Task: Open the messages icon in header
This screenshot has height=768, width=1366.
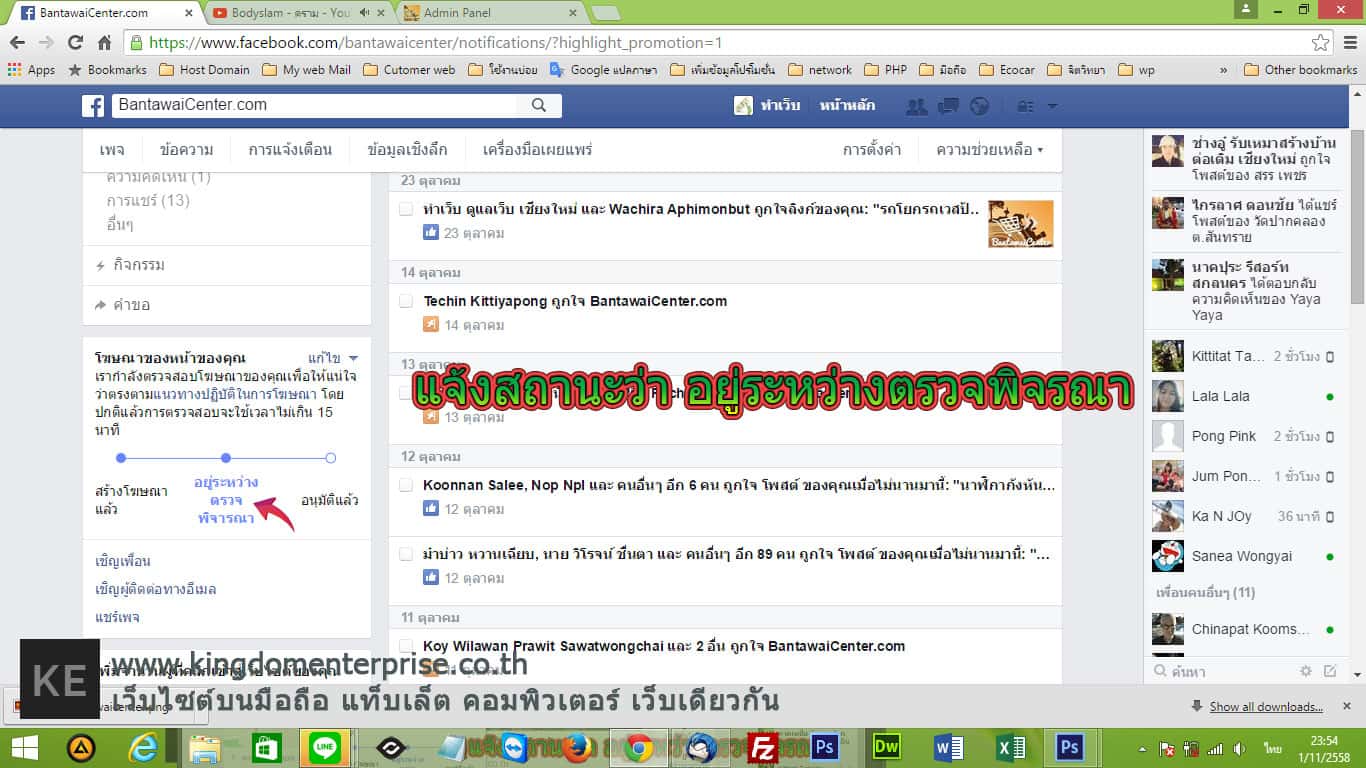Action: [x=948, y=106]
